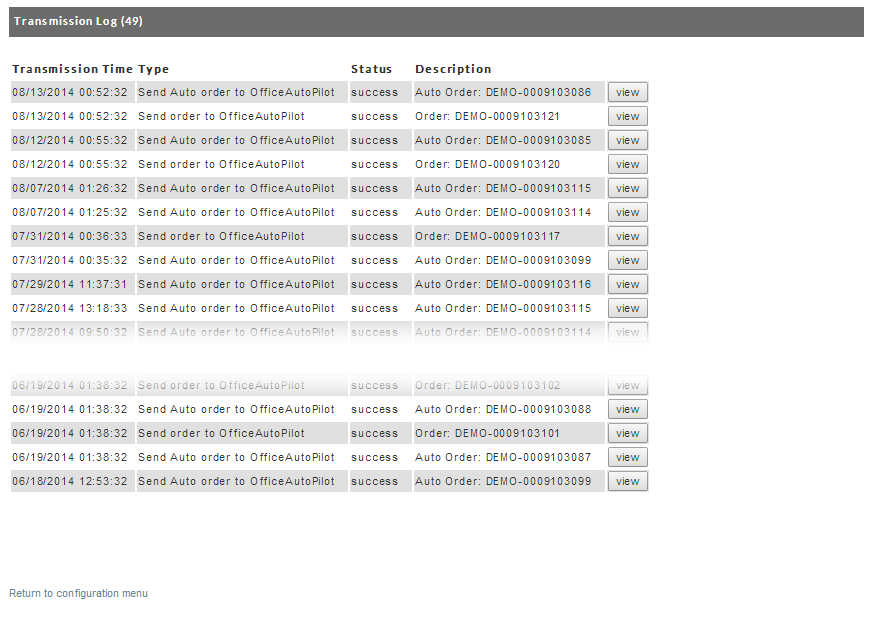This screenshot has width=880, height=627.
Task: Click the Transmission Log (49) header
Action: 436,22
